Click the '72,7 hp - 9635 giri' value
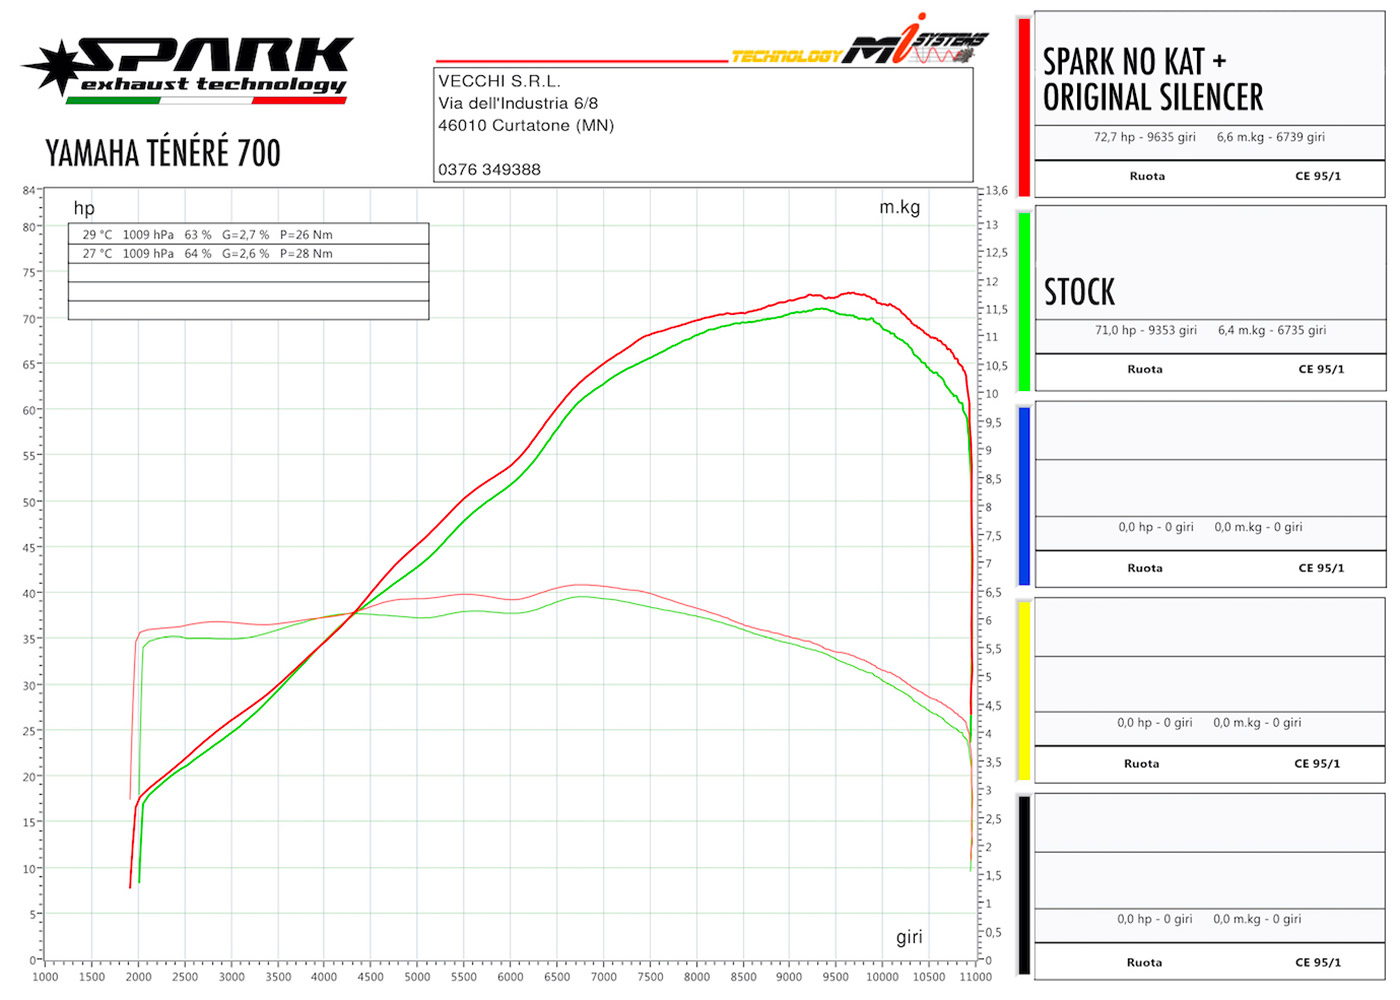 (x=1144, y=137)
